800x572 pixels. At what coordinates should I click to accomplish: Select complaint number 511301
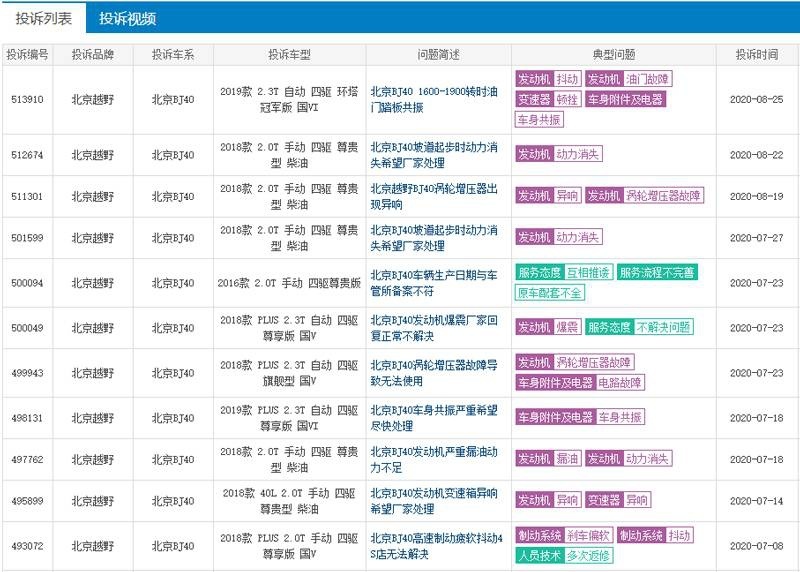point(27,196)
